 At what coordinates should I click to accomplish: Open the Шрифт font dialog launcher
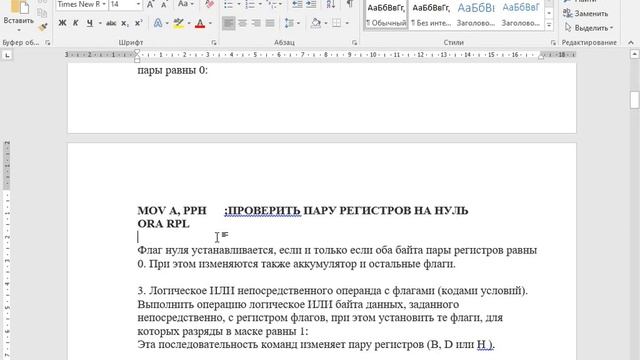214,42
